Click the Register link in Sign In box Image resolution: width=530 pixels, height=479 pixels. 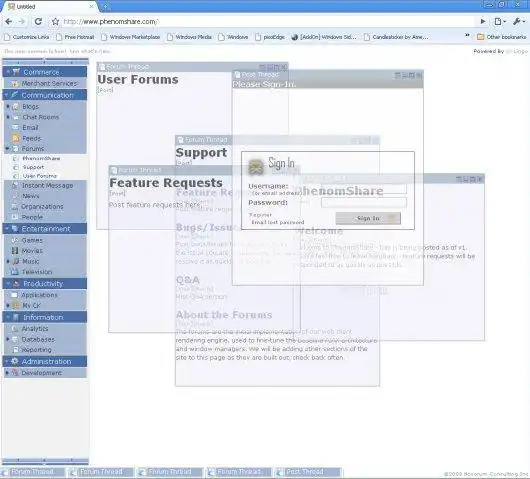coord(260,215)
